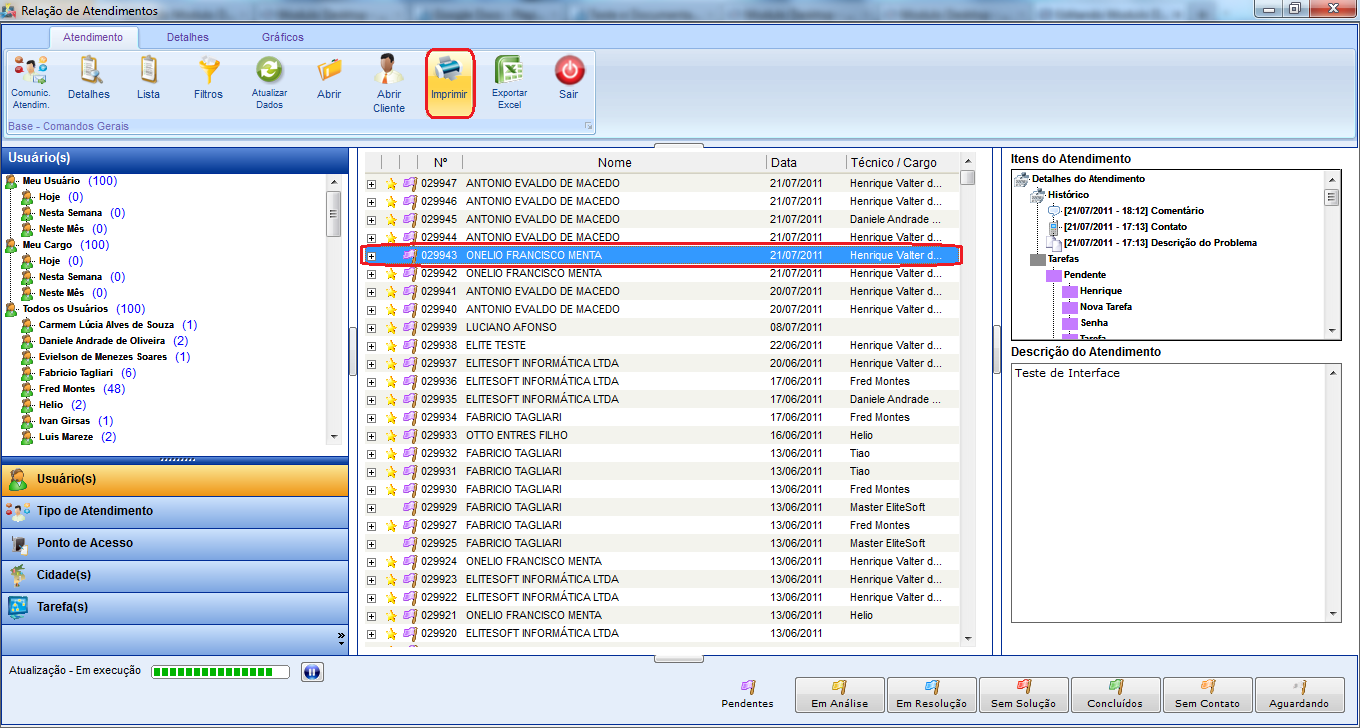The height and width of the screenshot is (728, 1360).
Task: Select Fred Montes in the user tree
Action: (x=67, y=389)
